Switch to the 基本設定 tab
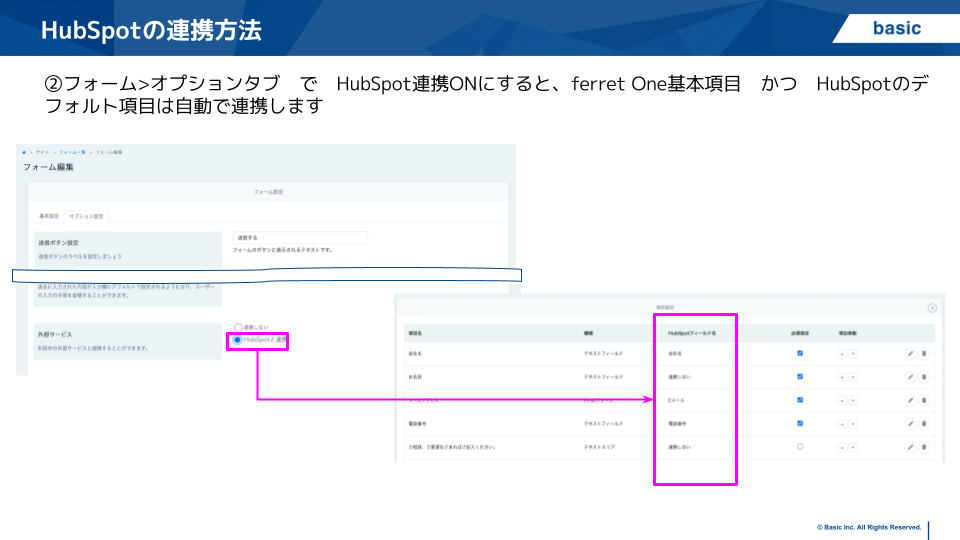This screenshot has width=960, height=540. pyautogui.click(x=49, y=216)
